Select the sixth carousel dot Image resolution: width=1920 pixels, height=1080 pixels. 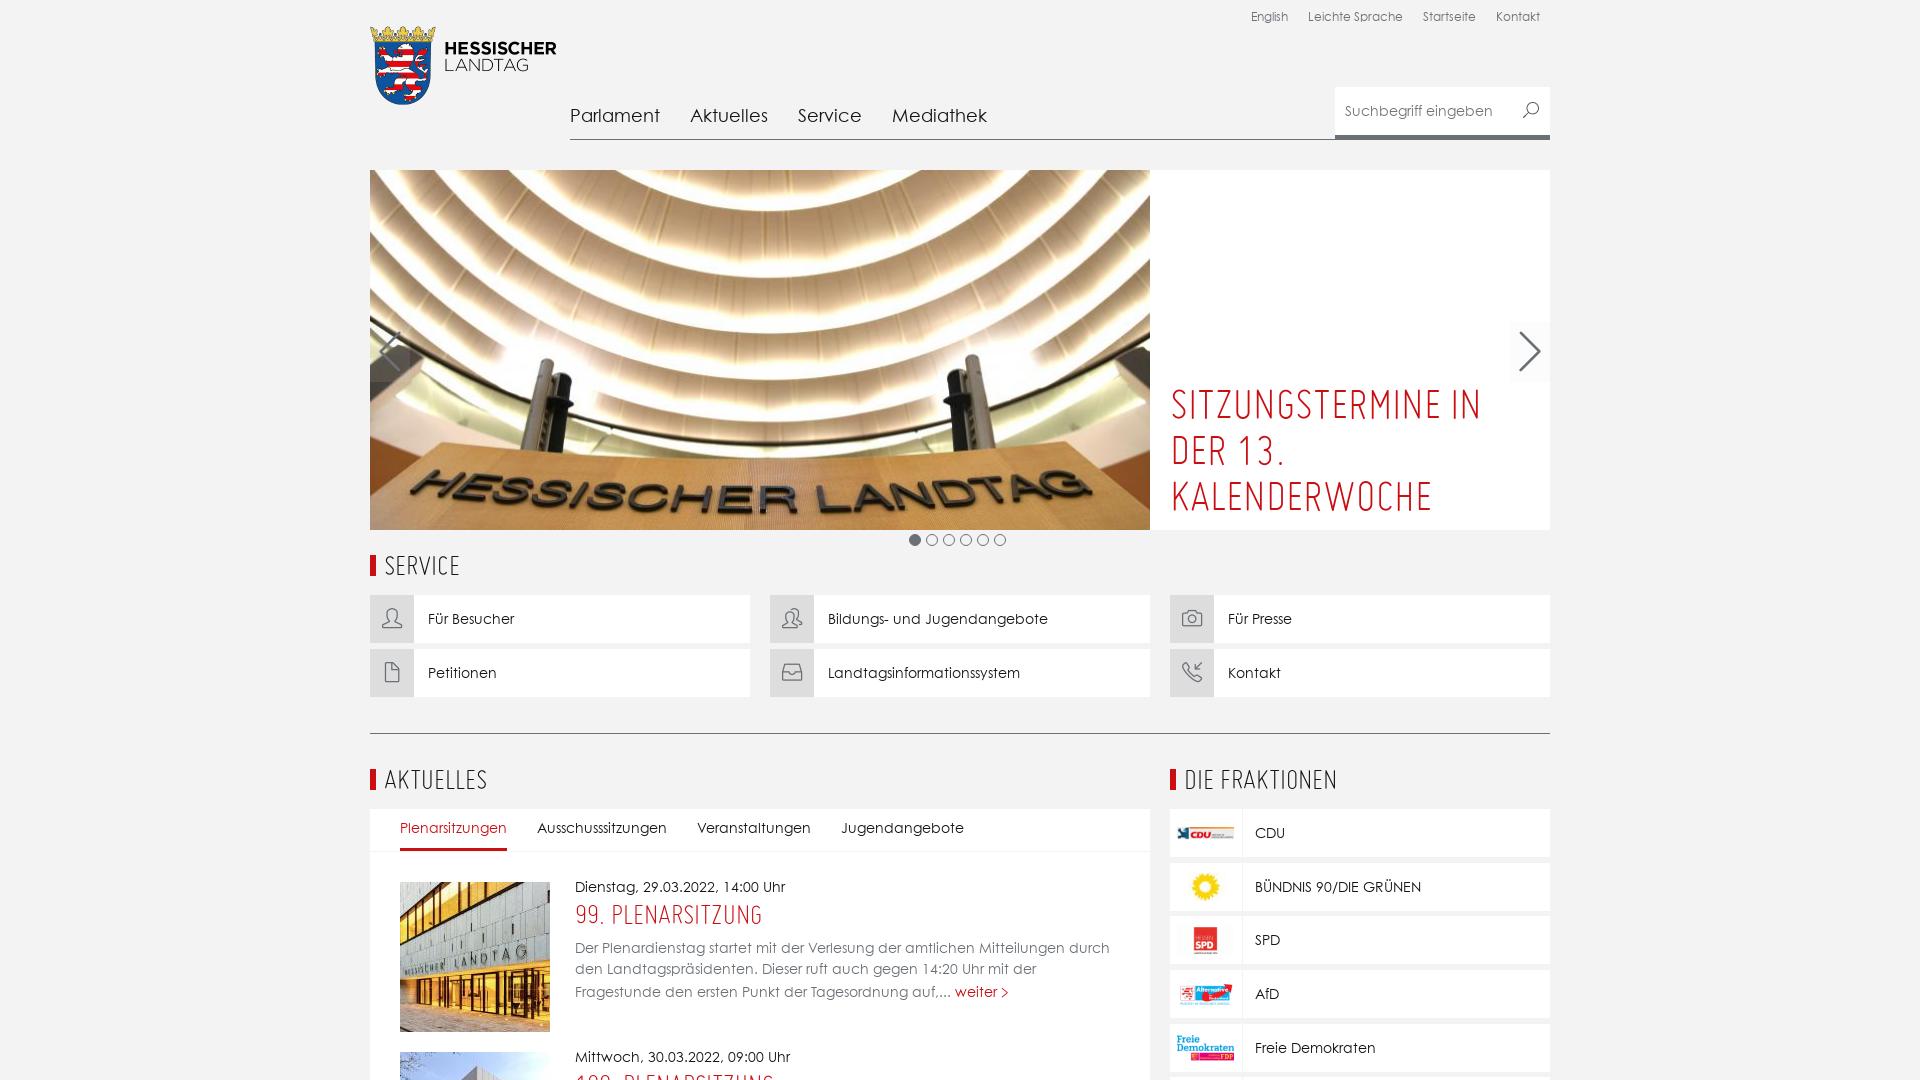[x=1000, y=540]
